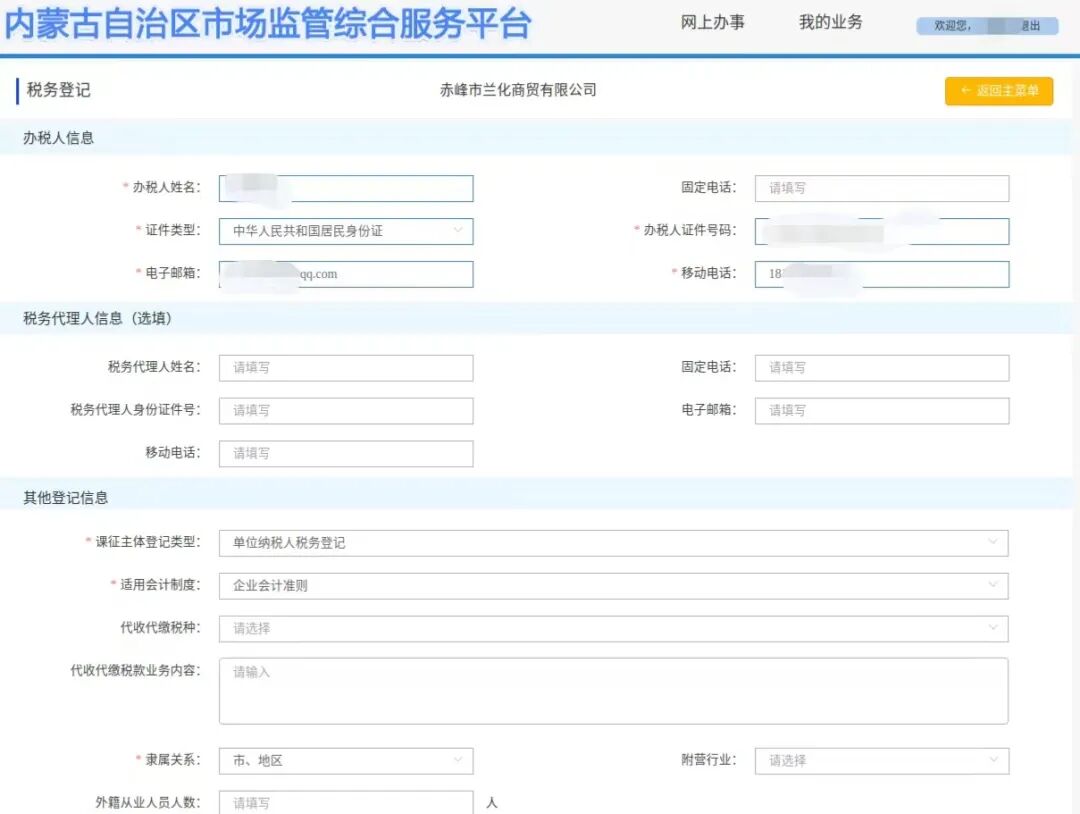Click the 固定电话 field under 办税人信息

pos(881,188)
